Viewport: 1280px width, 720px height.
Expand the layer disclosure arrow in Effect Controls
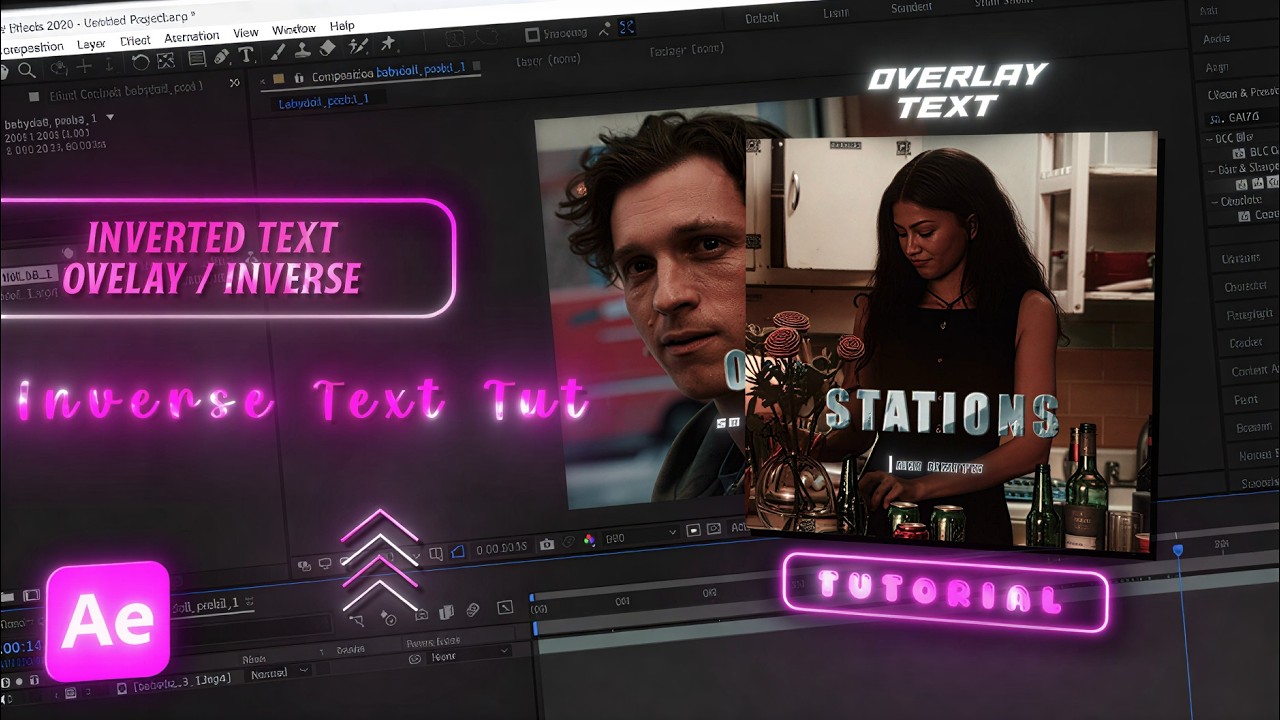point(110,117)
